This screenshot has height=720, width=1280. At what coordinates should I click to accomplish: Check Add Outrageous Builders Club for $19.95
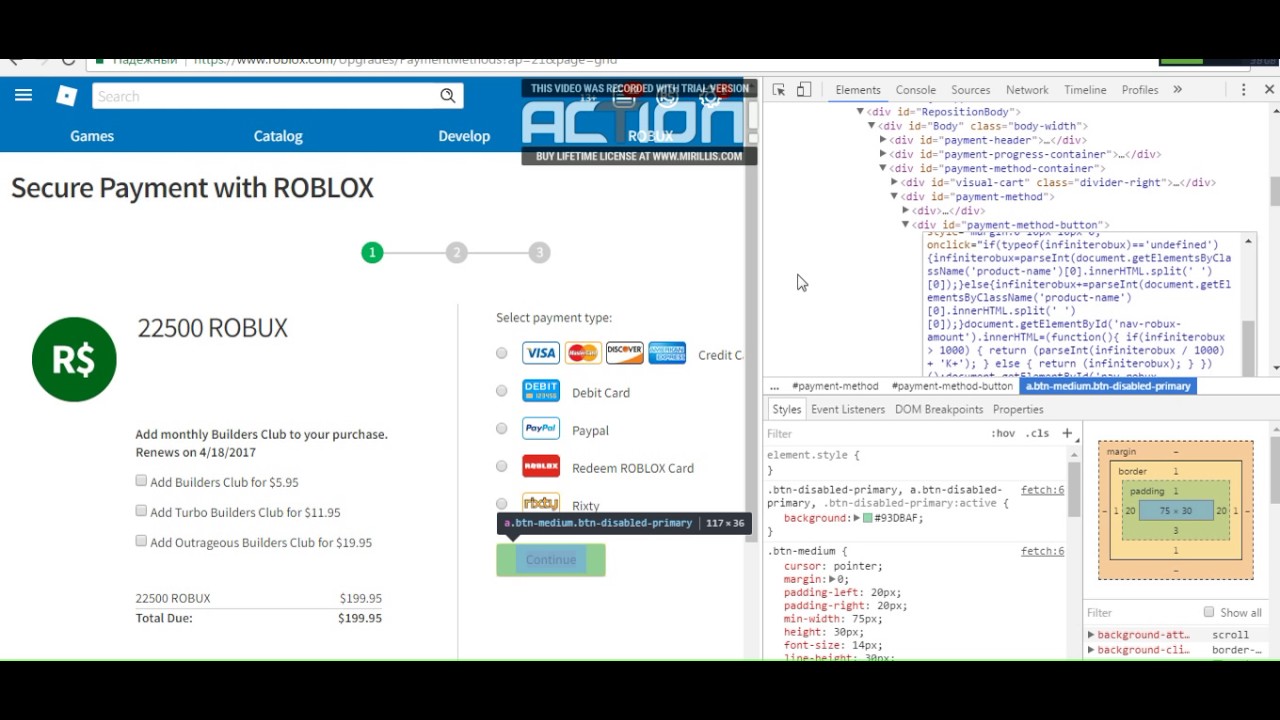coord(141,541)
